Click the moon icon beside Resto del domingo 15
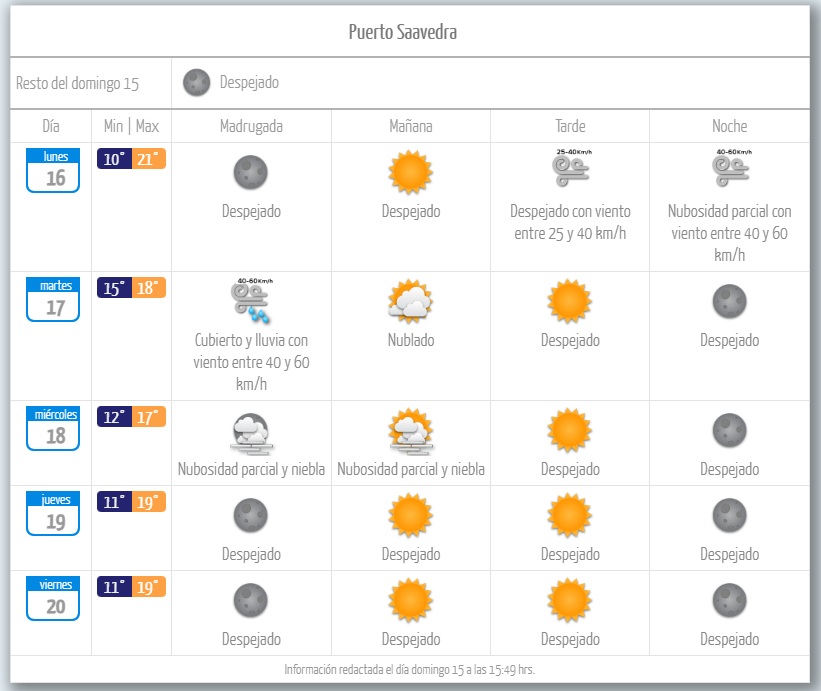The width and height of the screenshot is (821, 691). pos(197,82)
